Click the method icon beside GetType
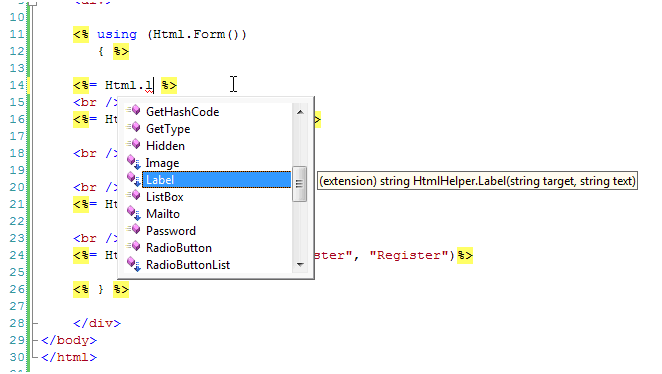The image size is (662, 374). coord(134,127)
